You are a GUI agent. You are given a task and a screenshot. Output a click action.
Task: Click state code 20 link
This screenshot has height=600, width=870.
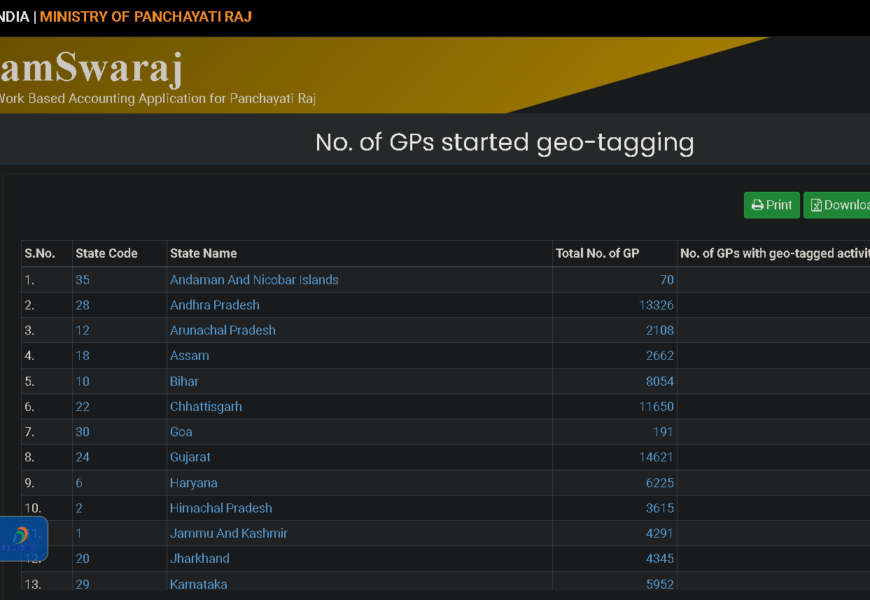(82, 558)
